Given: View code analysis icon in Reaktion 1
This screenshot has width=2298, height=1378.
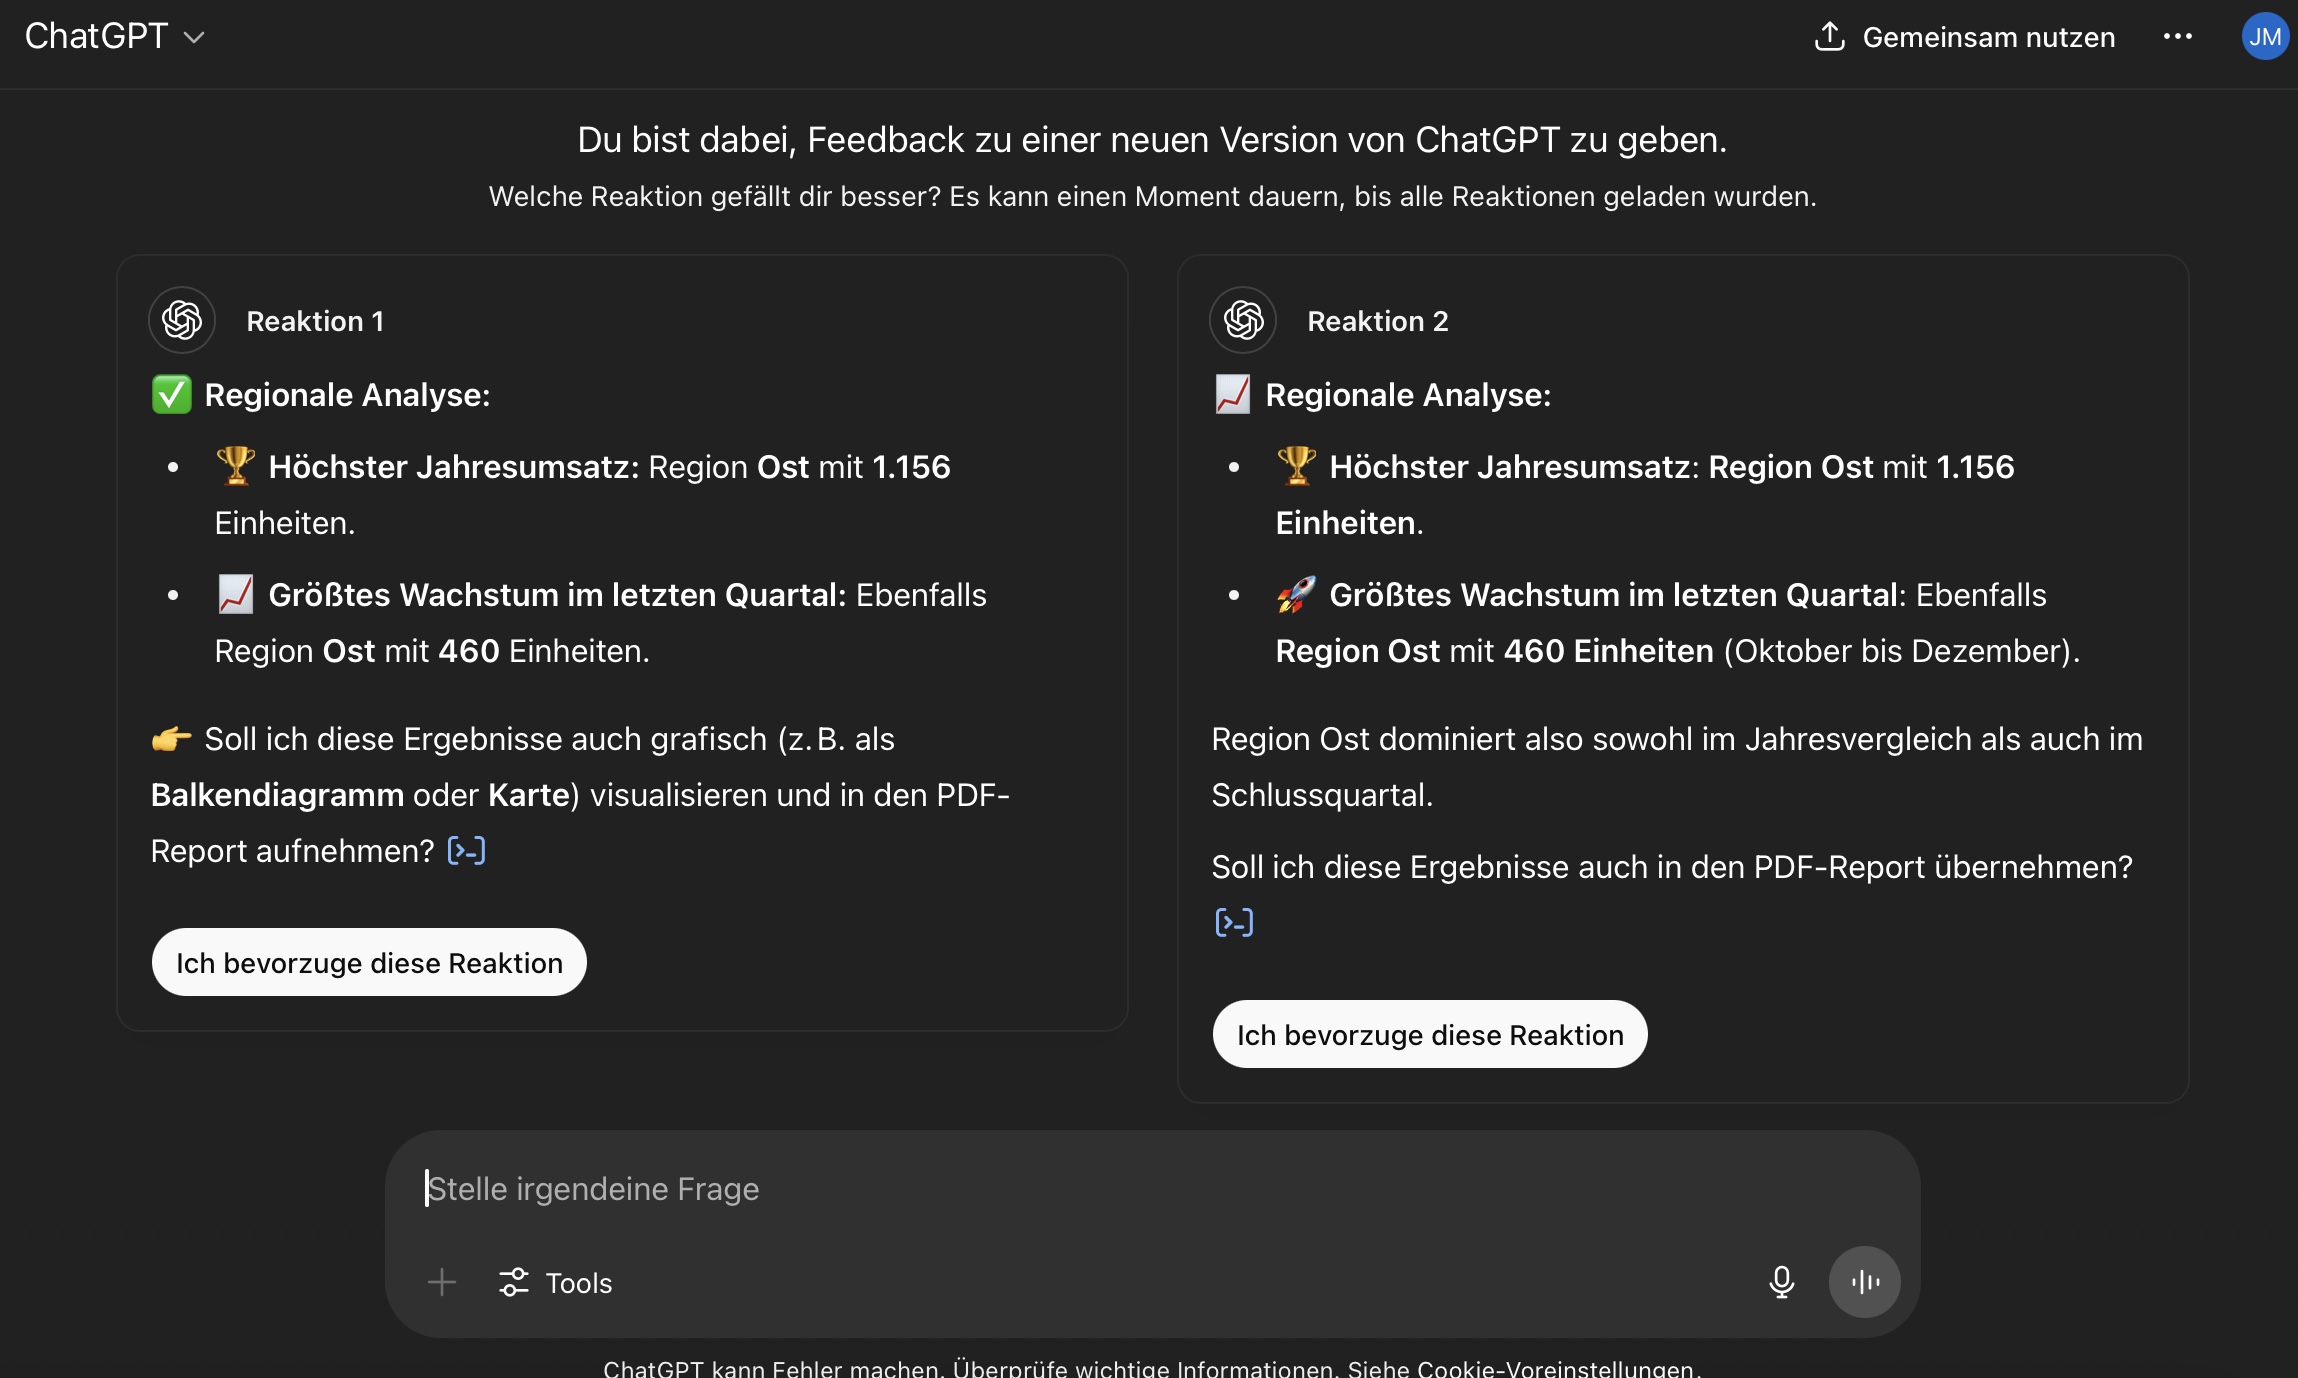Looking at the screenshot, I should point(466,851).
